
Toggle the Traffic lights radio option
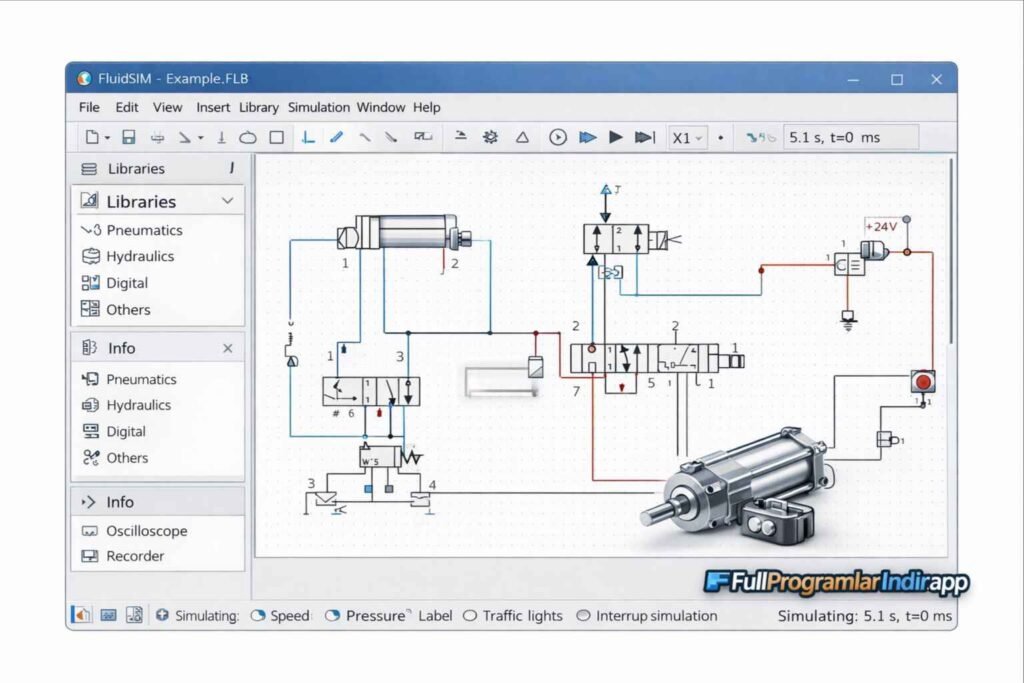(470, 616)
